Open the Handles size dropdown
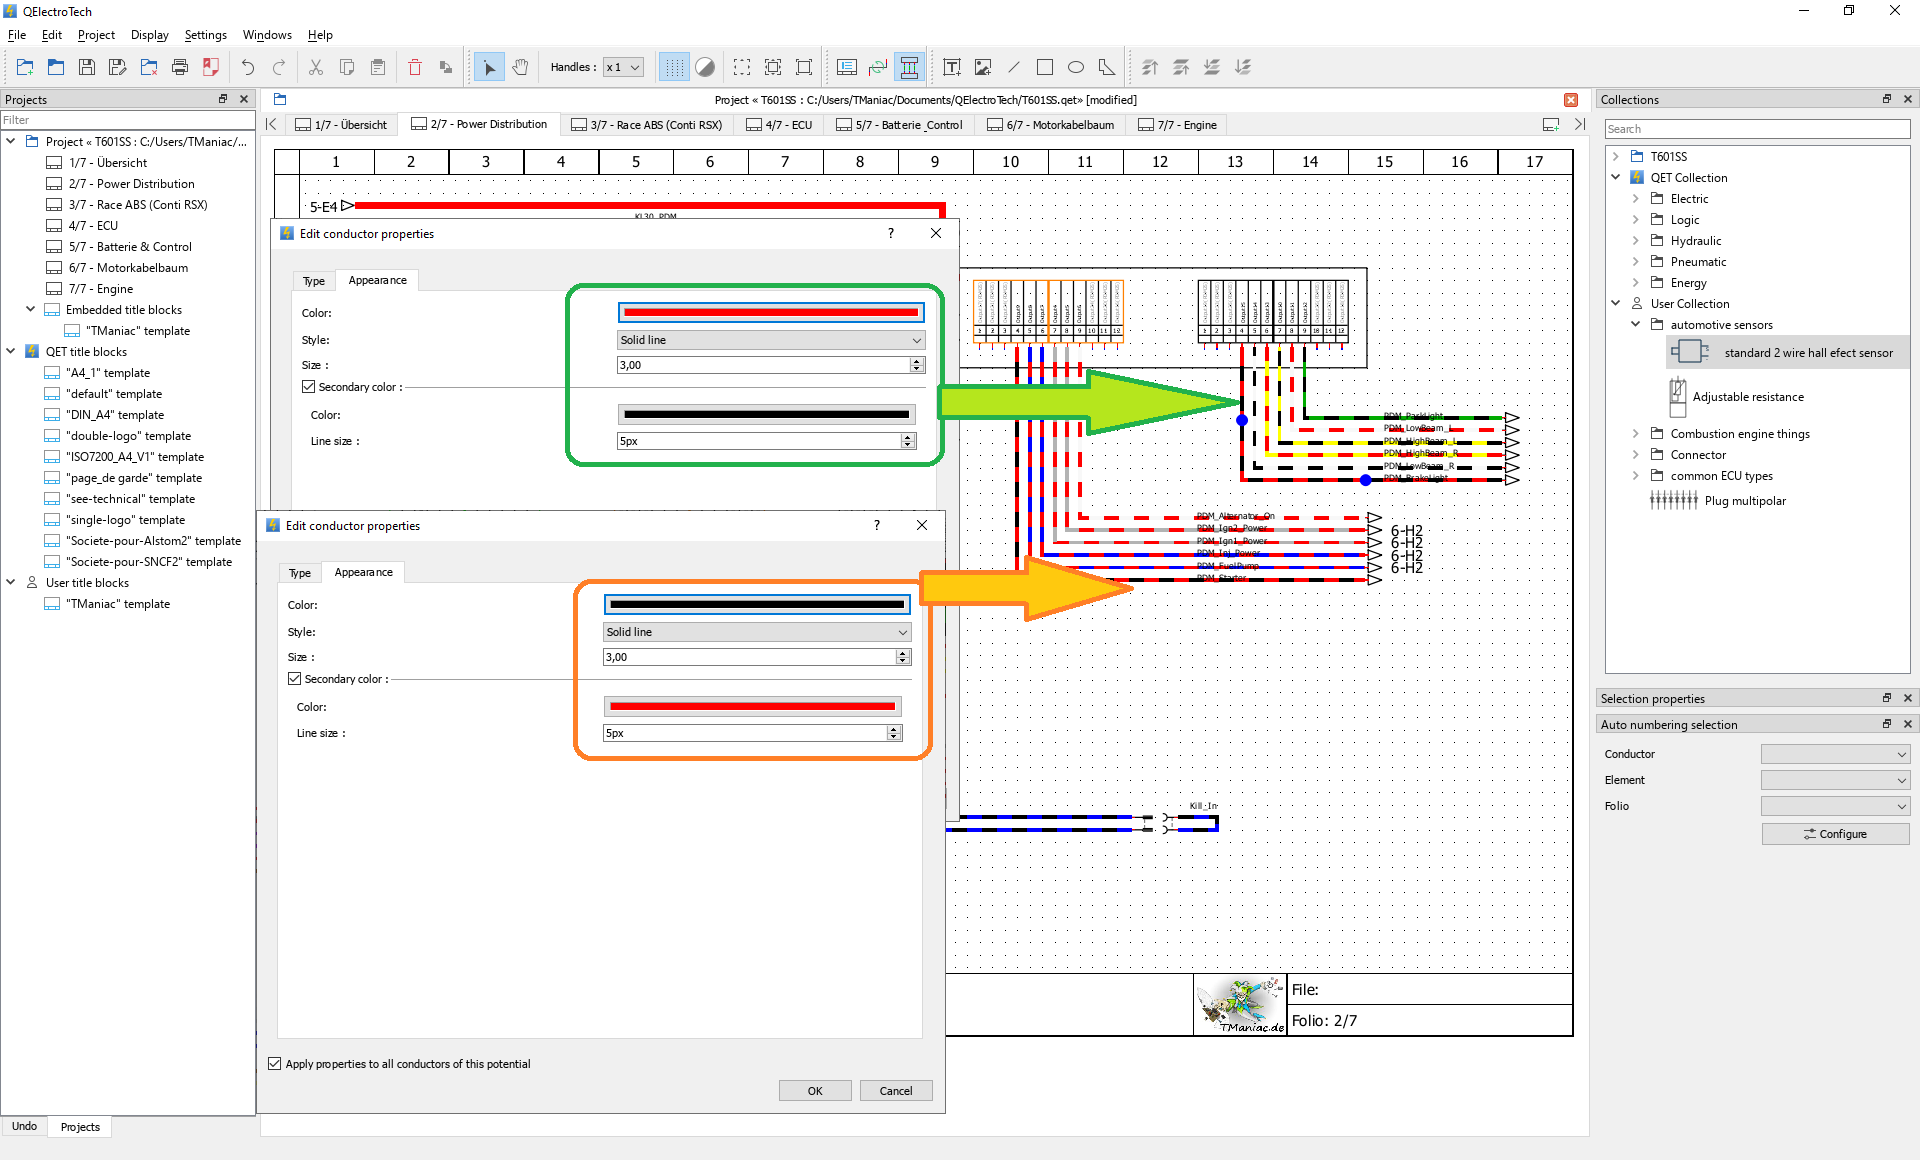 point(623,67)
